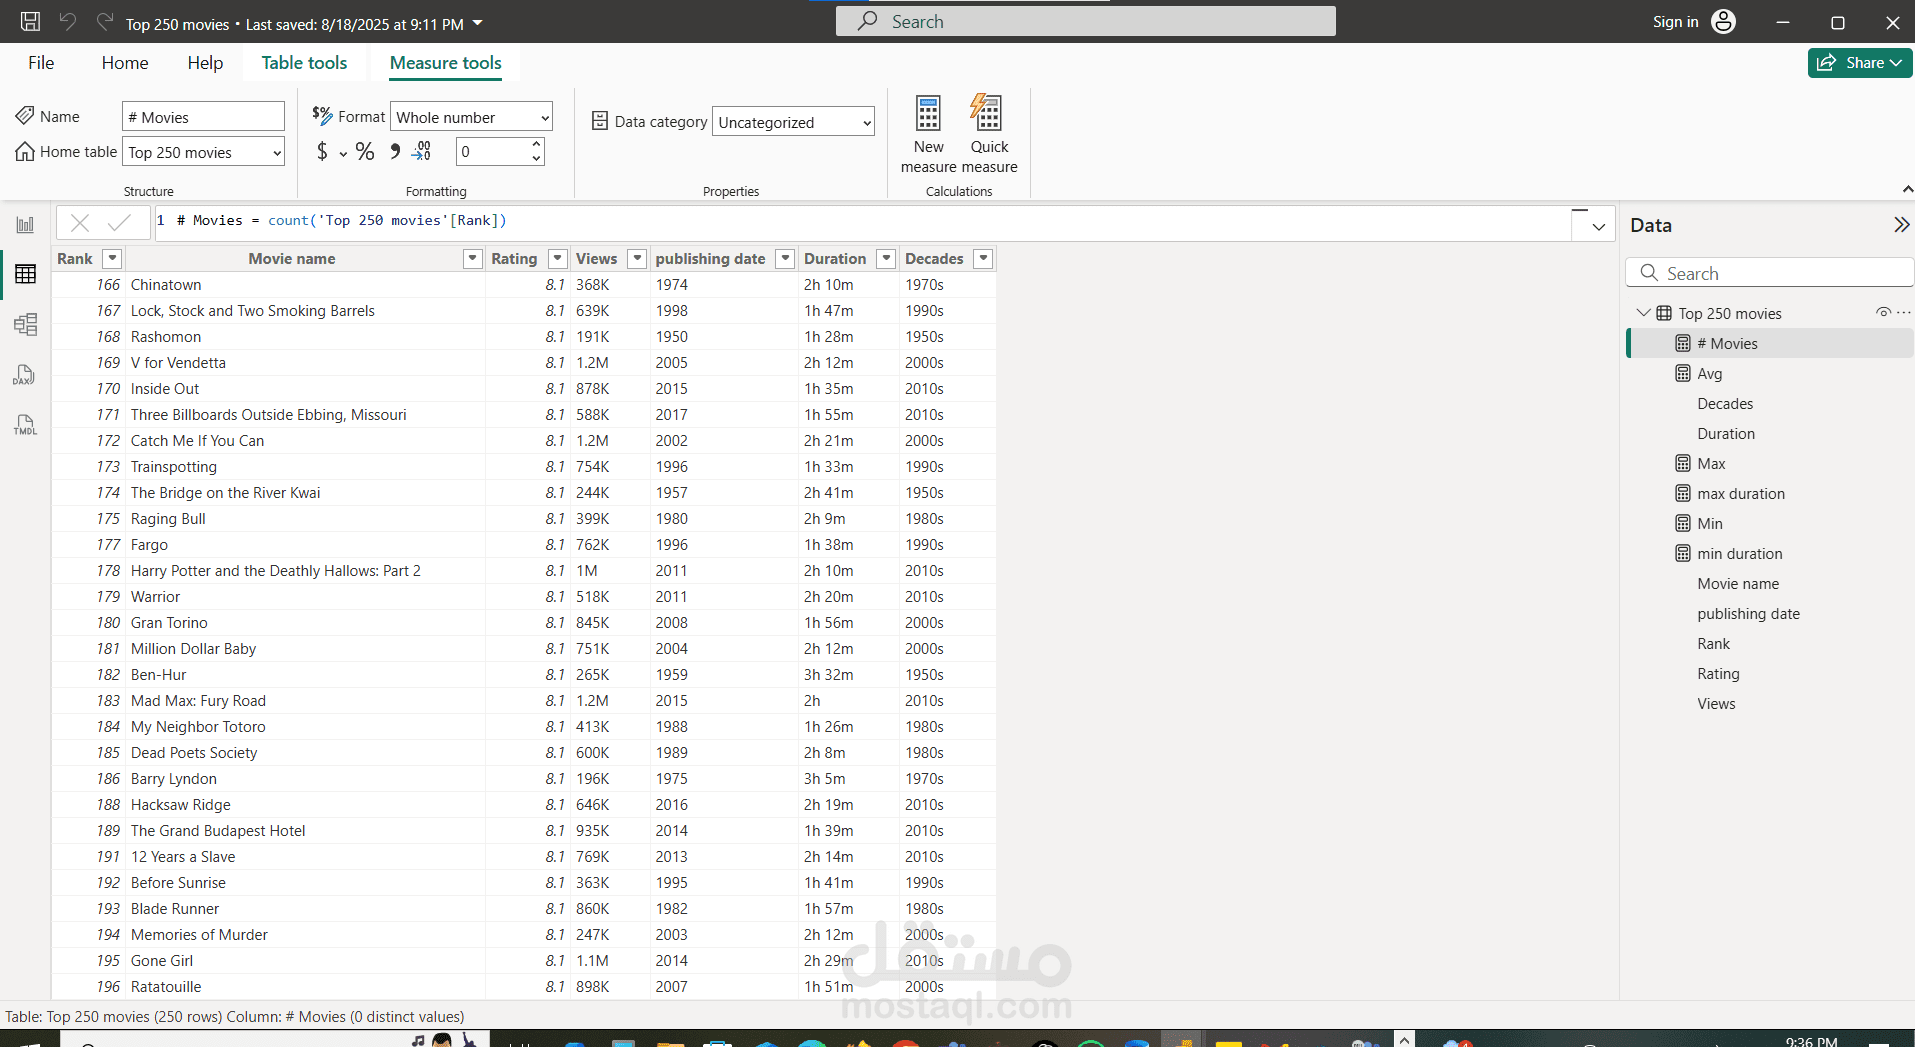1915x1047 pixels.
Task: Click the Name measure input field
Action: (203, 117)
